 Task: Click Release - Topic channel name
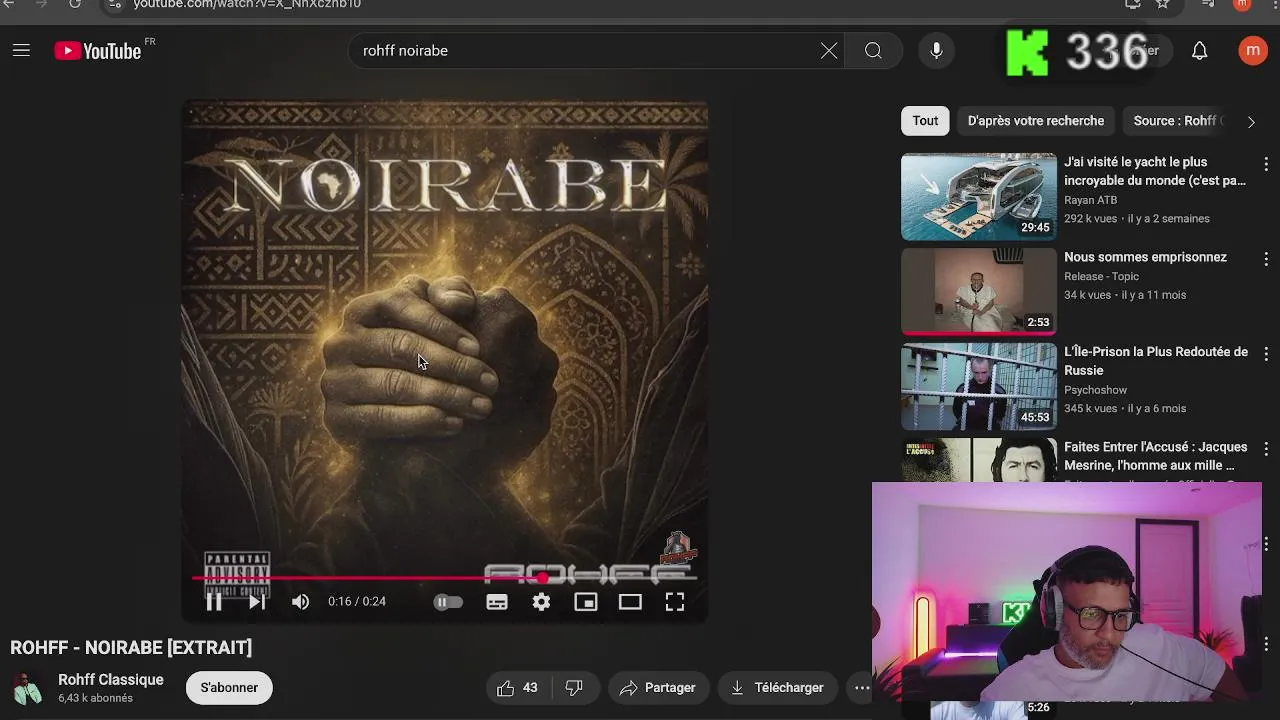[x=1101, y=276]
